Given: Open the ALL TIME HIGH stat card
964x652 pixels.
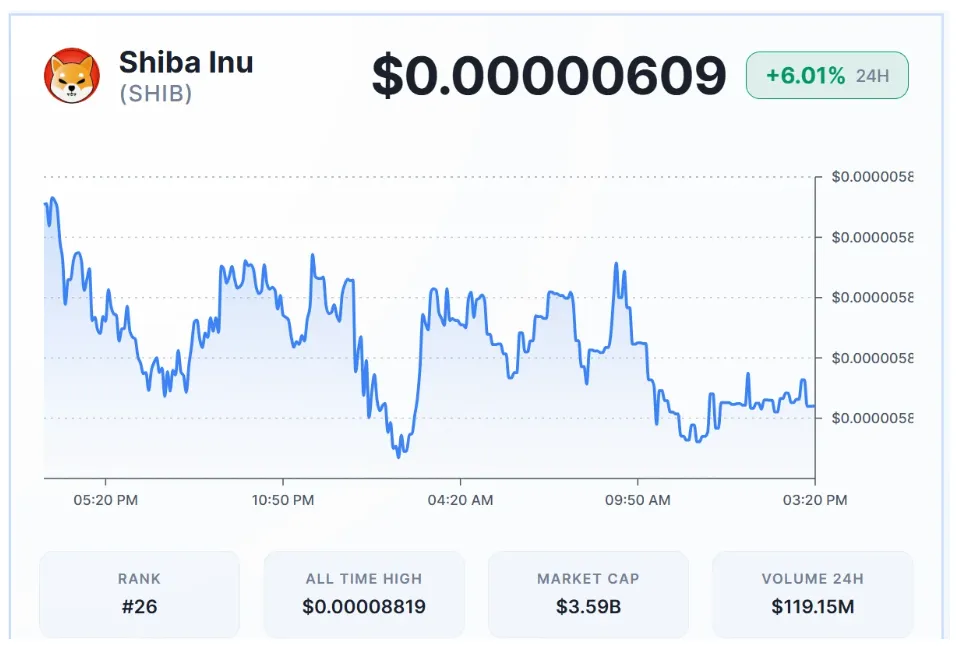Looking at the screenshot, I should tap(364, 594).
